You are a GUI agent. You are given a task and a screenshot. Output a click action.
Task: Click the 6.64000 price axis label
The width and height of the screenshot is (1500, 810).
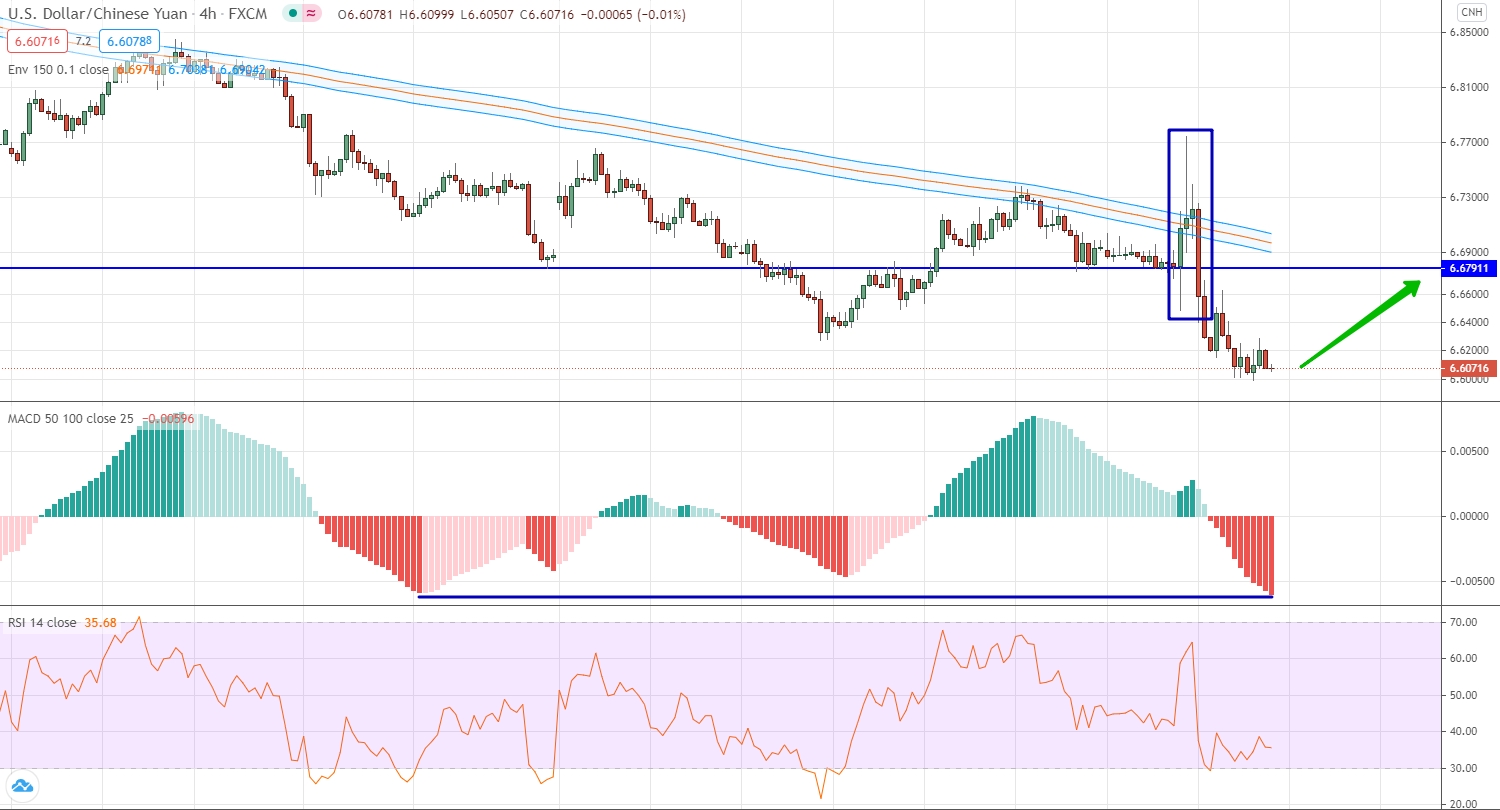1469,322
